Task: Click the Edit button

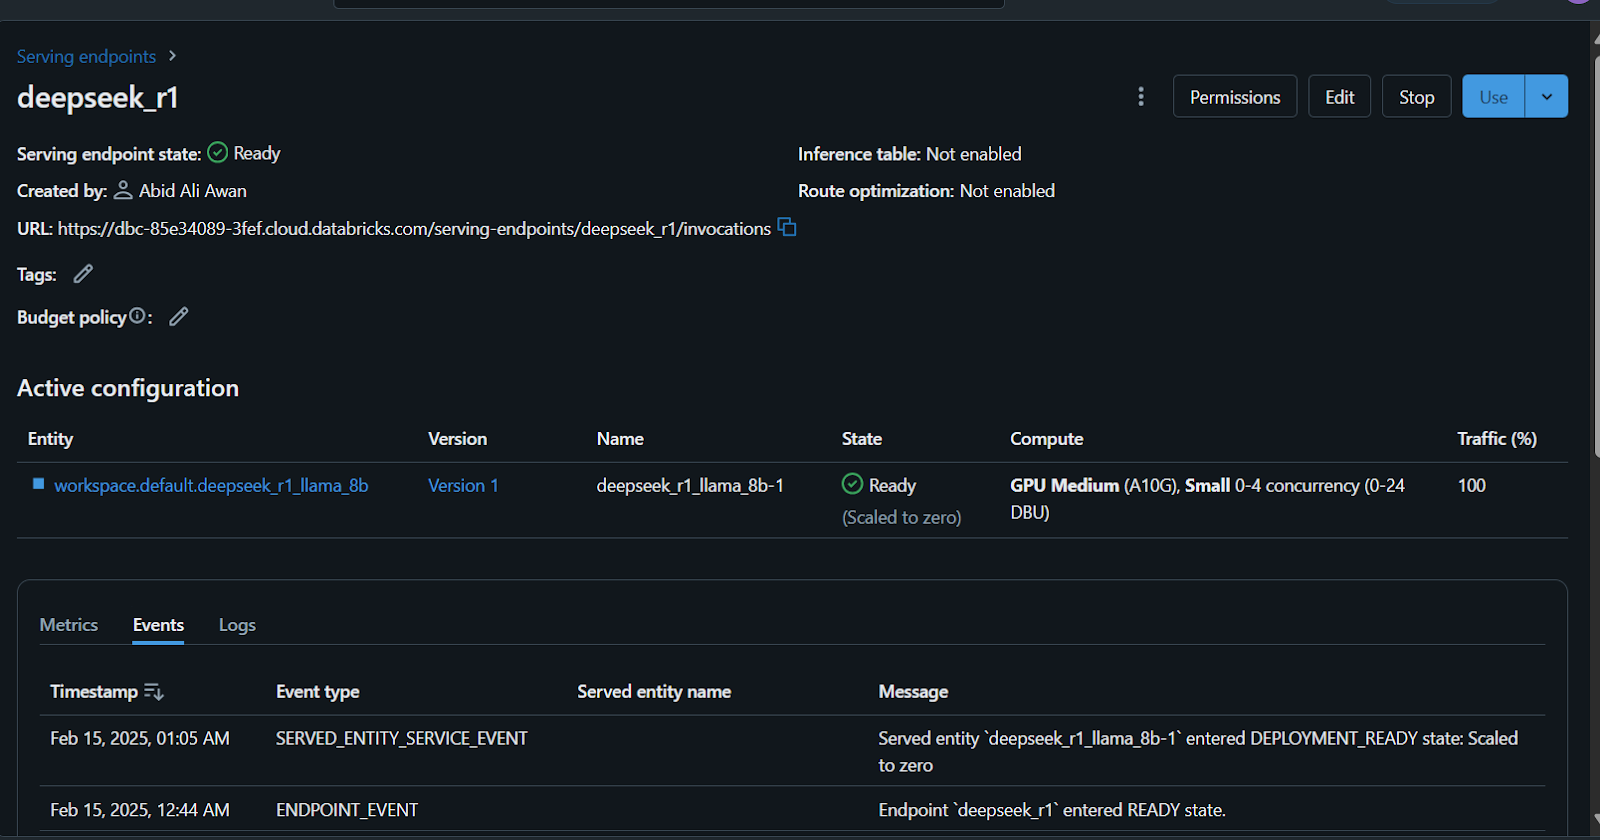Action: tap(1340, 97)
